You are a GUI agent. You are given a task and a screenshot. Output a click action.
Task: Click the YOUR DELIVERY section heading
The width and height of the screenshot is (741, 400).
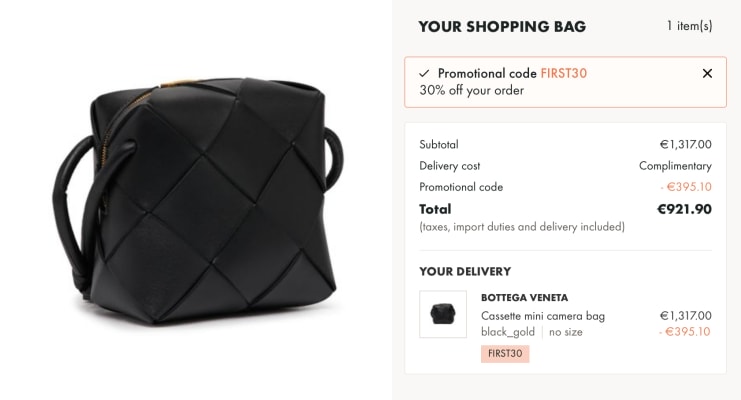point(465,271)
